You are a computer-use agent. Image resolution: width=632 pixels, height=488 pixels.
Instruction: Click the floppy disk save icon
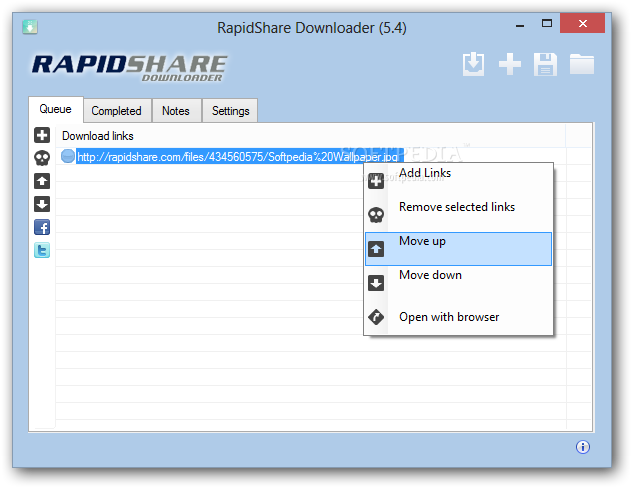coord(545,64)
